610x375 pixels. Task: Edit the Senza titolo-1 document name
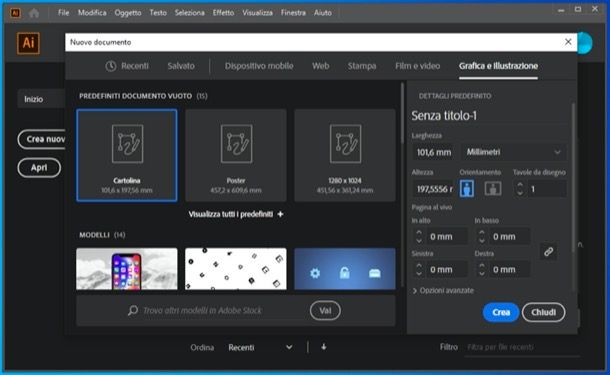pyautogui.click(x=489, y=116)
